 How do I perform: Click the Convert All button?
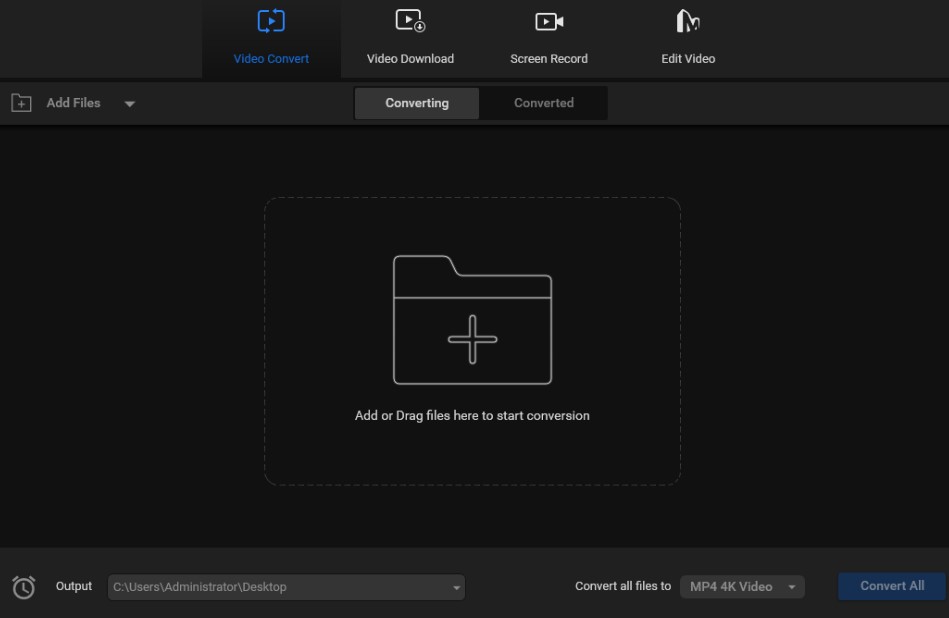[x=892, y=586]
